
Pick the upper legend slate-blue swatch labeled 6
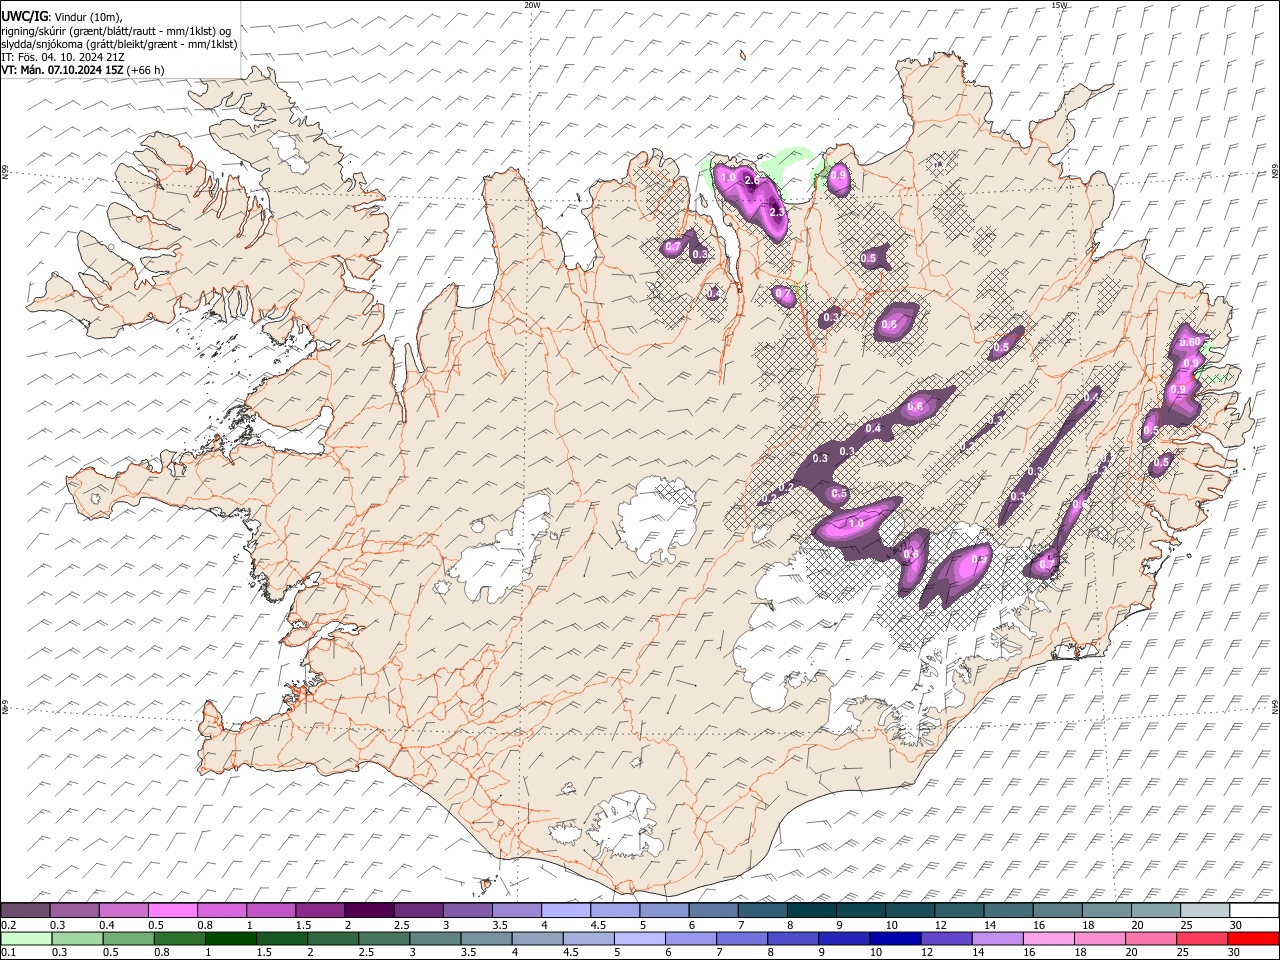713,911
